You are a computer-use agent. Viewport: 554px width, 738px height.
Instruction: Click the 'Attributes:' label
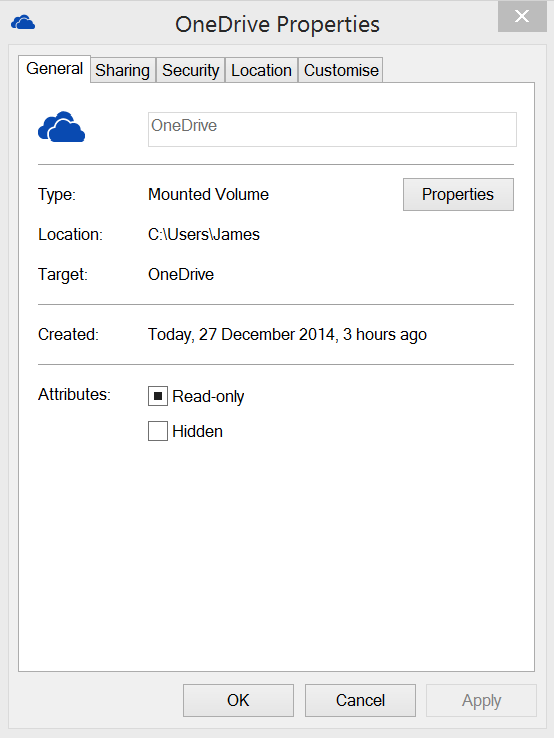click(74, 394)
